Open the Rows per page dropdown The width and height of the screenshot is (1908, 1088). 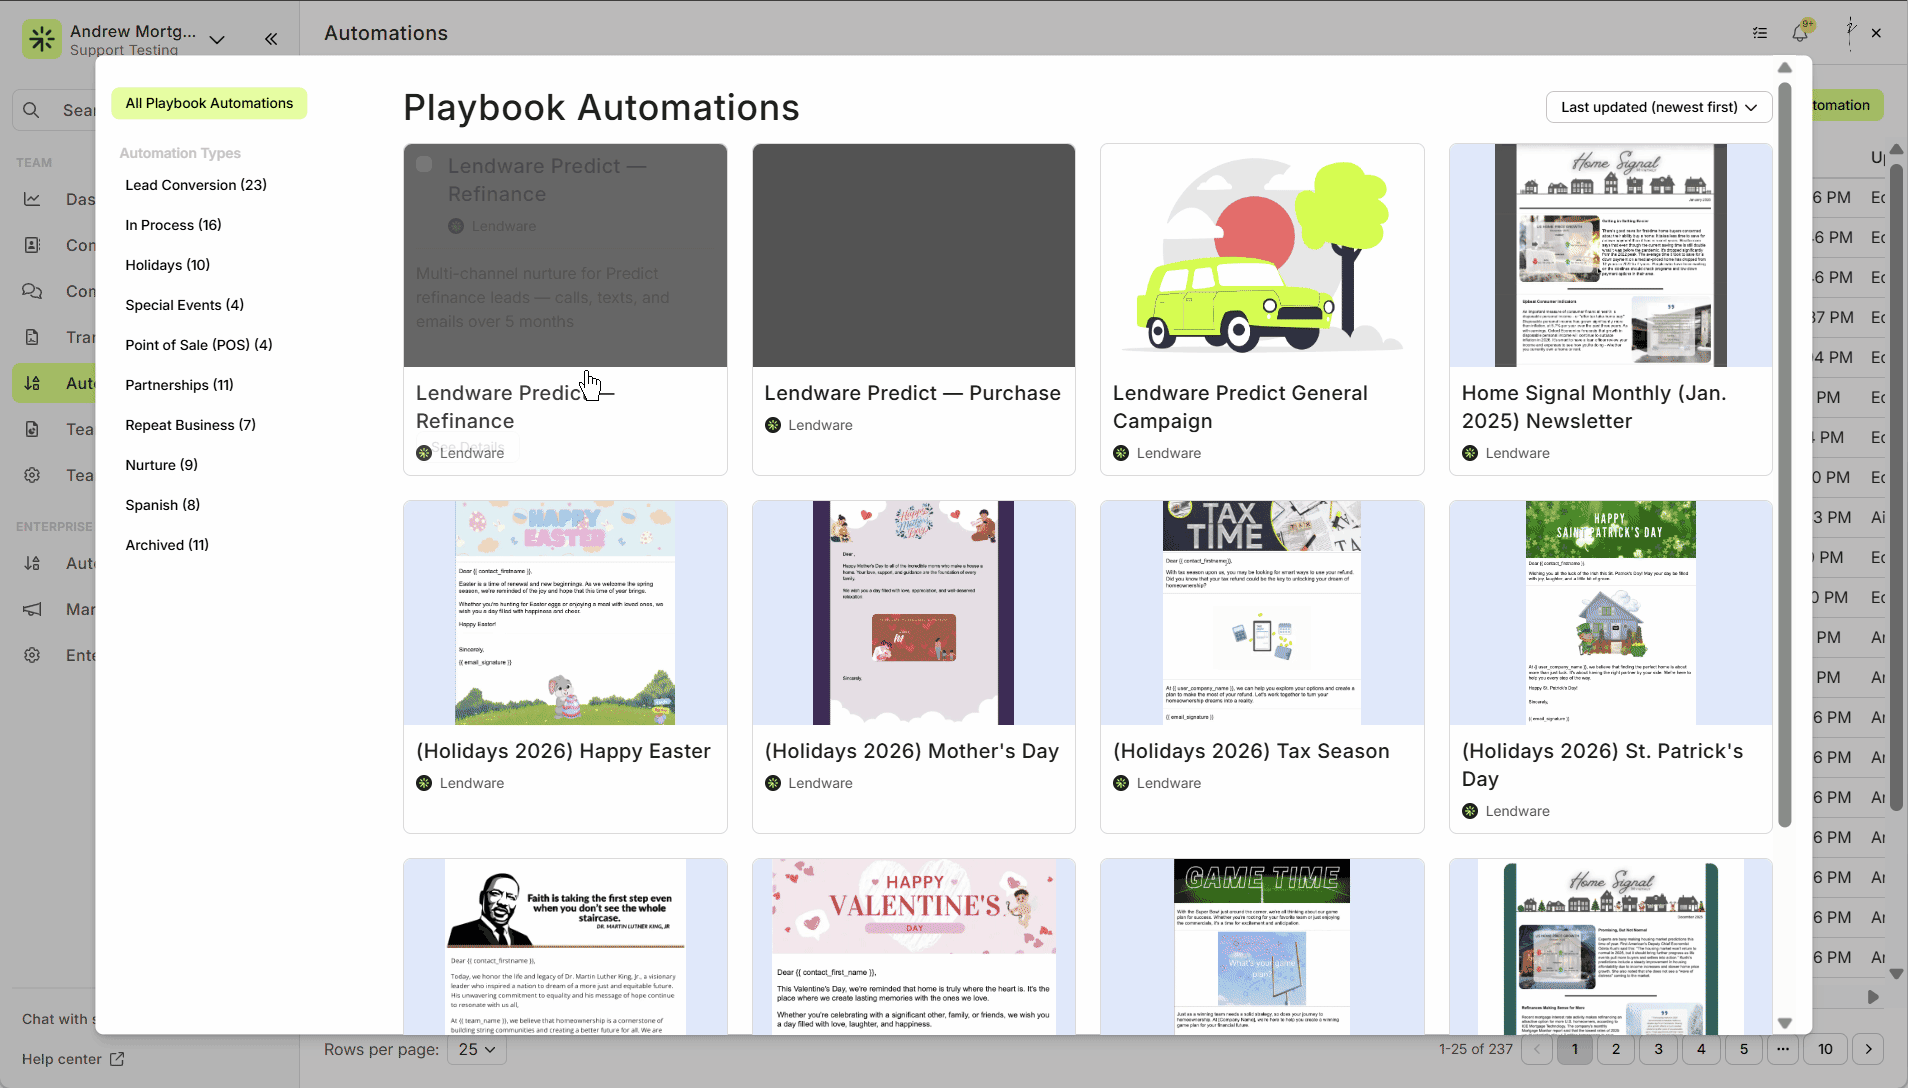tap(477, 1049)
